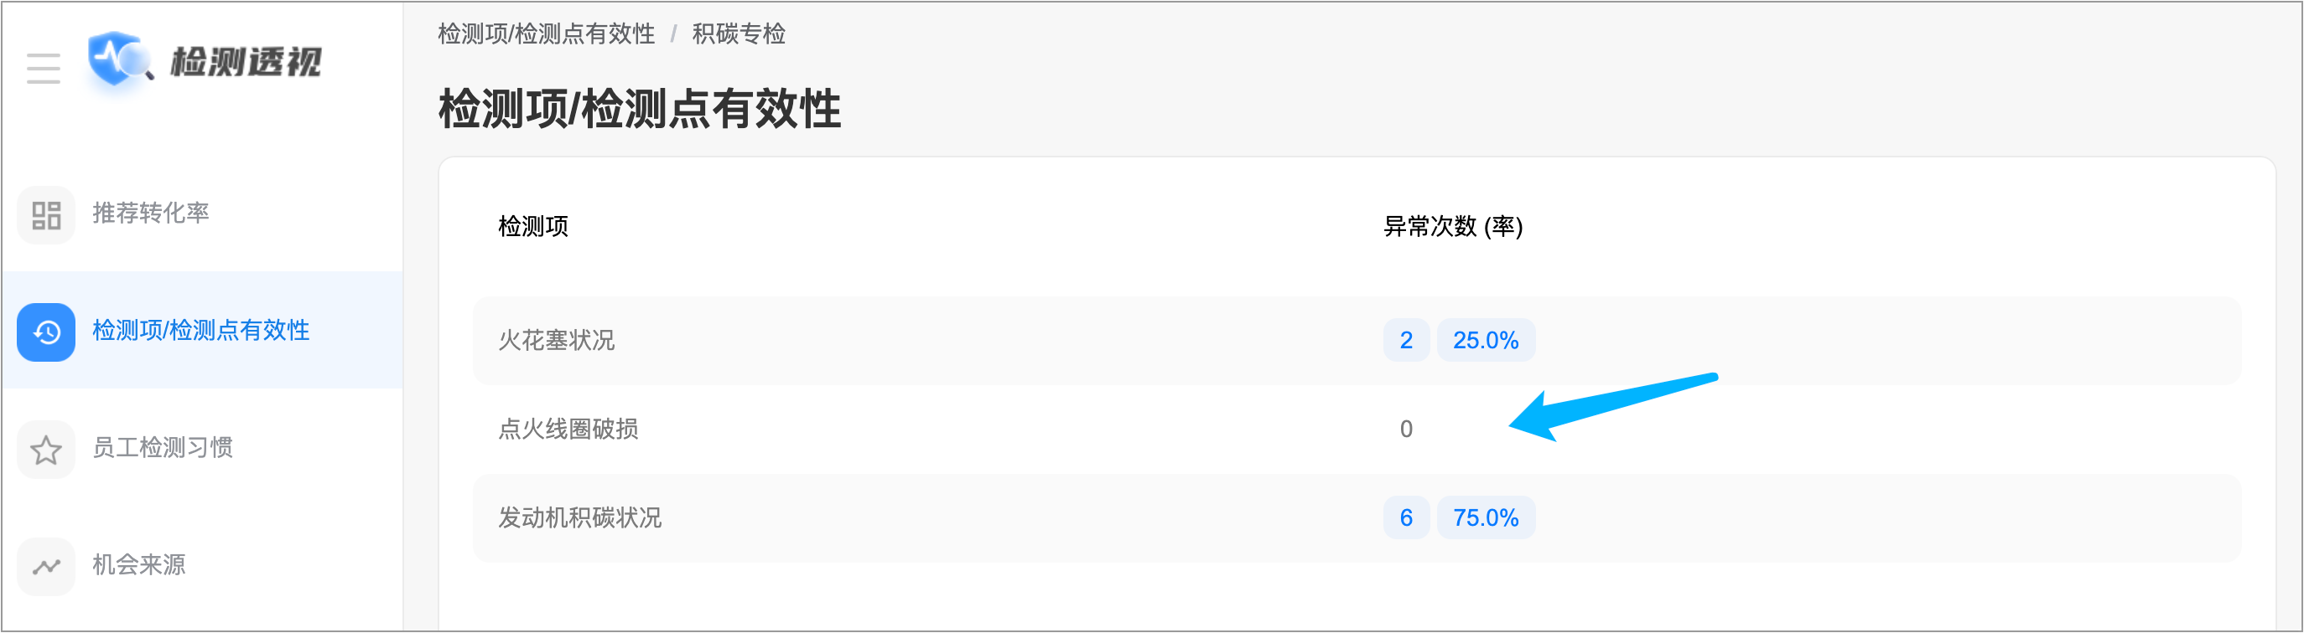
Task: Click the 检测项/检测点有效性 history icon
Action: coord(46,332)
